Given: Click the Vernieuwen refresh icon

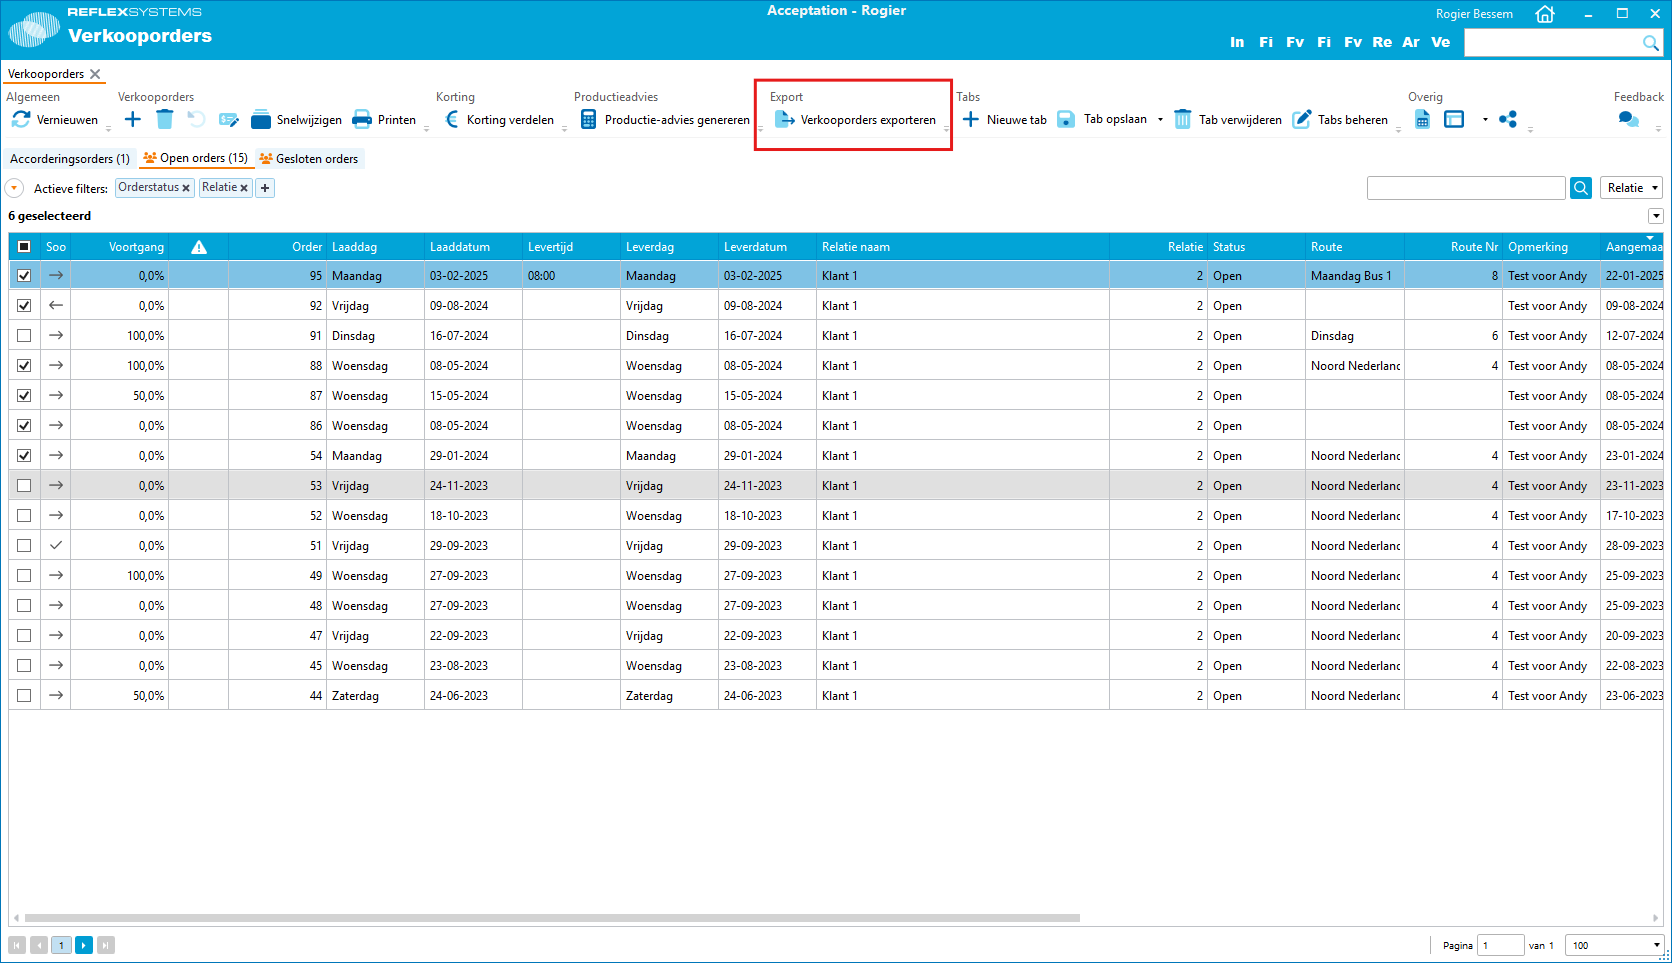Looking at the screenshot, I should 21,120.
